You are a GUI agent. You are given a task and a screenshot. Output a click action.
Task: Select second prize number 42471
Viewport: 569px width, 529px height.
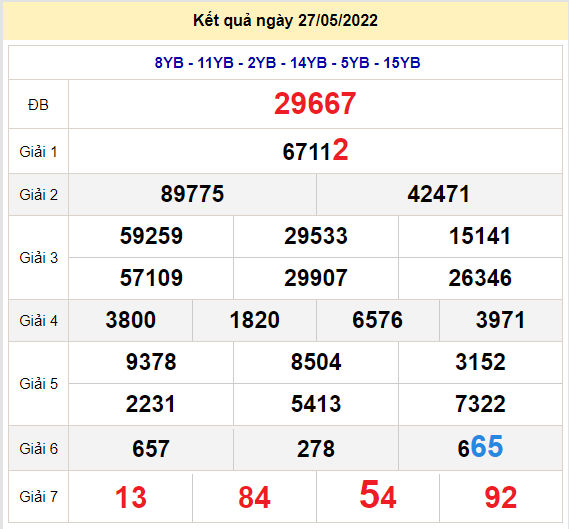click(439, 194)
